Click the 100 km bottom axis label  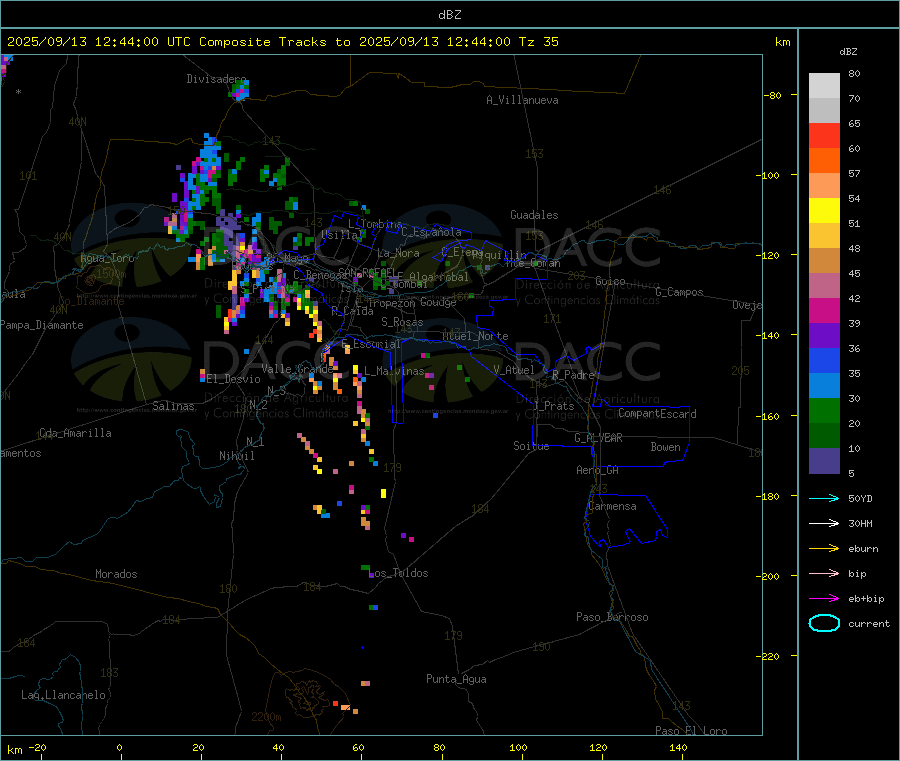(x=518, y=747)
